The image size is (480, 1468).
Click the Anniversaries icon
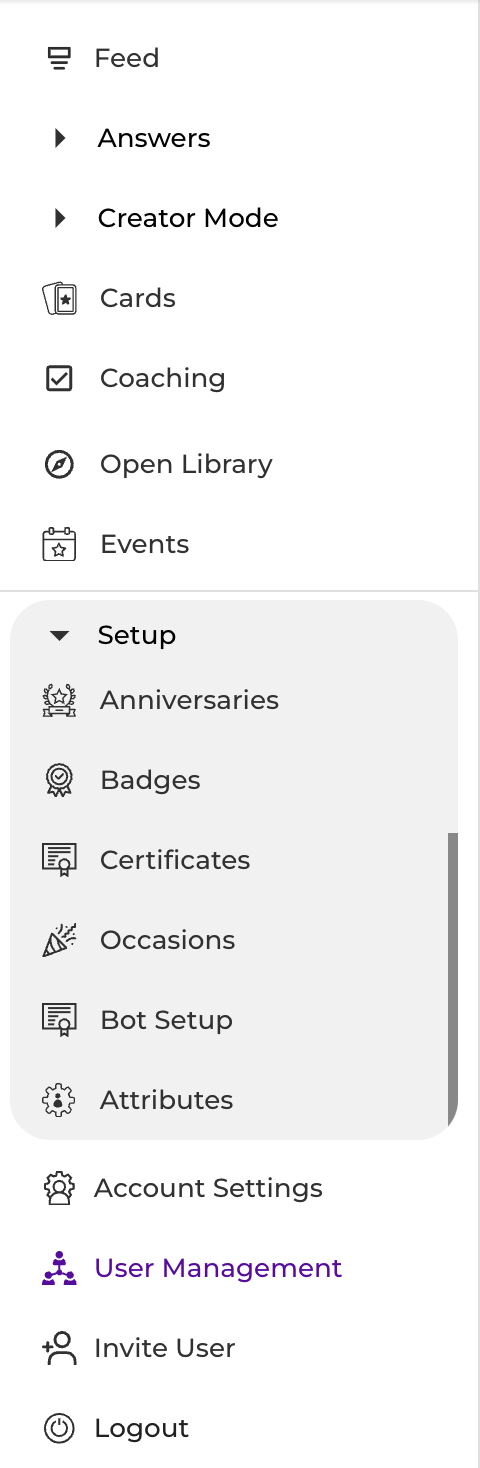click(x=59, y=700)
